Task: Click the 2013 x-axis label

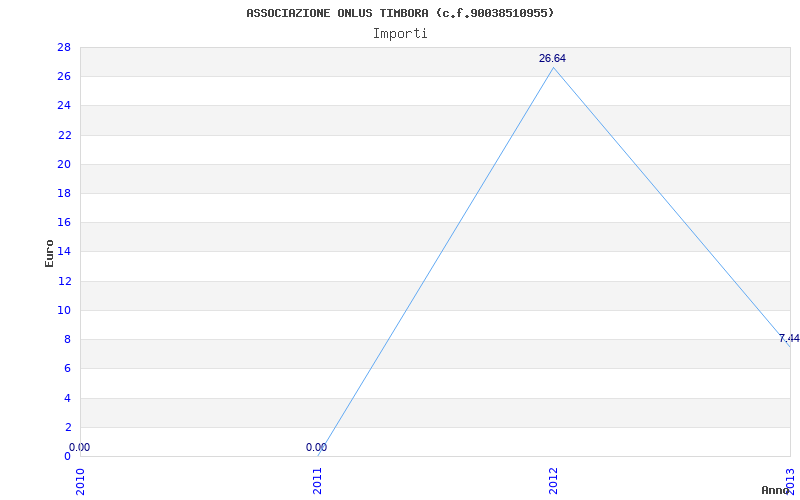Action: 790,480
